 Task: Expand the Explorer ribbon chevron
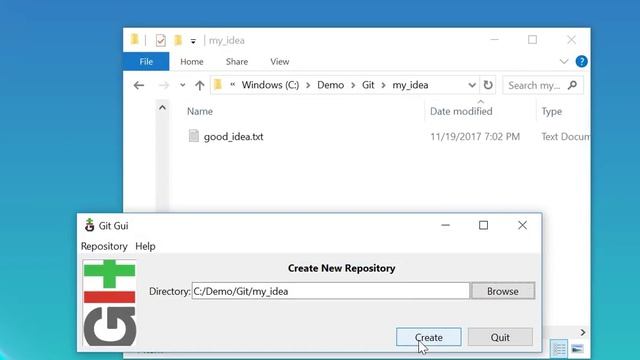(564, 62)
